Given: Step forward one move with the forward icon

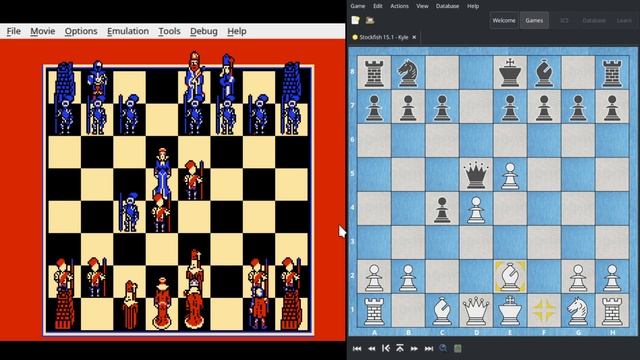Looking at the screenshot, I should pos(414,349).
